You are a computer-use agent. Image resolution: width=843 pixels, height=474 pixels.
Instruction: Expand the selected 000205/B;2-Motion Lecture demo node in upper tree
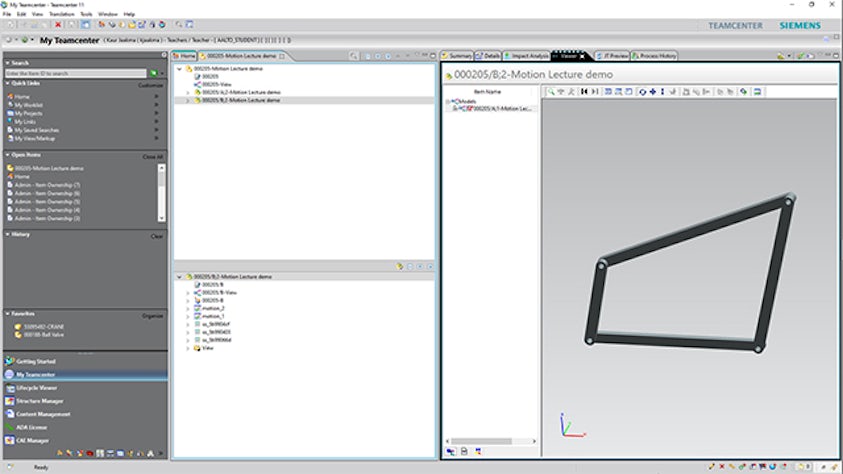pos(188,100)
